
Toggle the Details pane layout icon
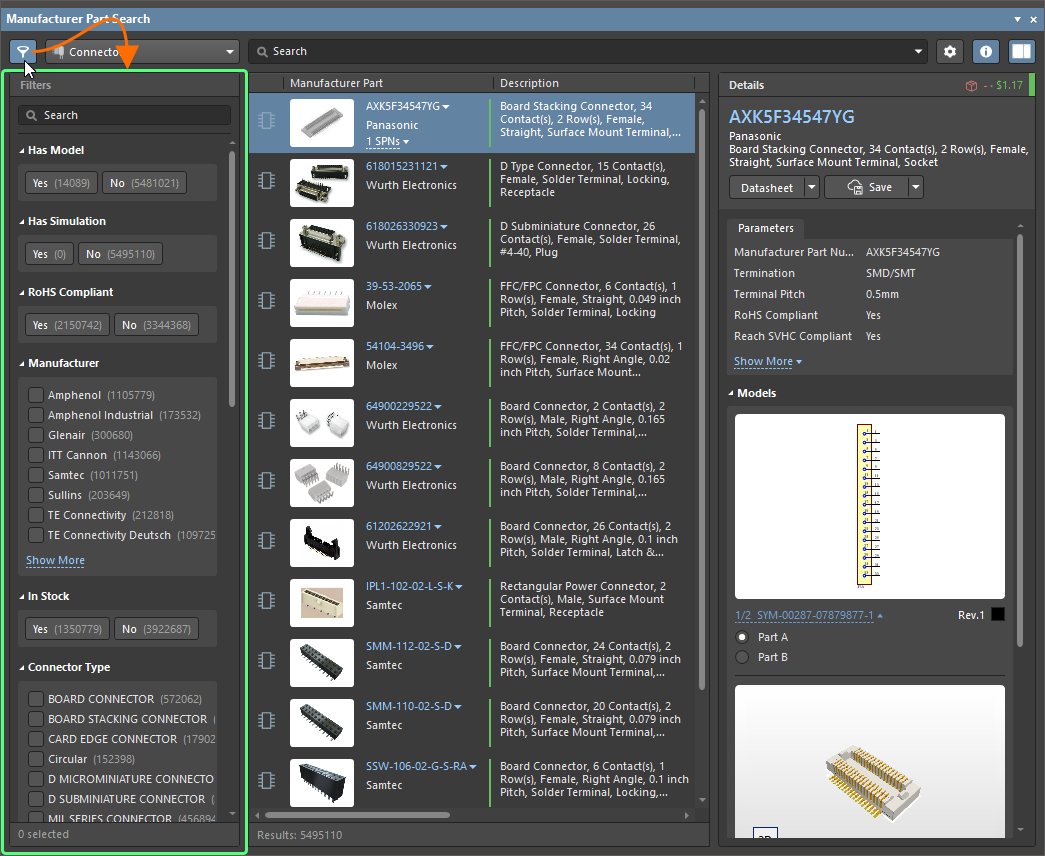[1021, 51]
